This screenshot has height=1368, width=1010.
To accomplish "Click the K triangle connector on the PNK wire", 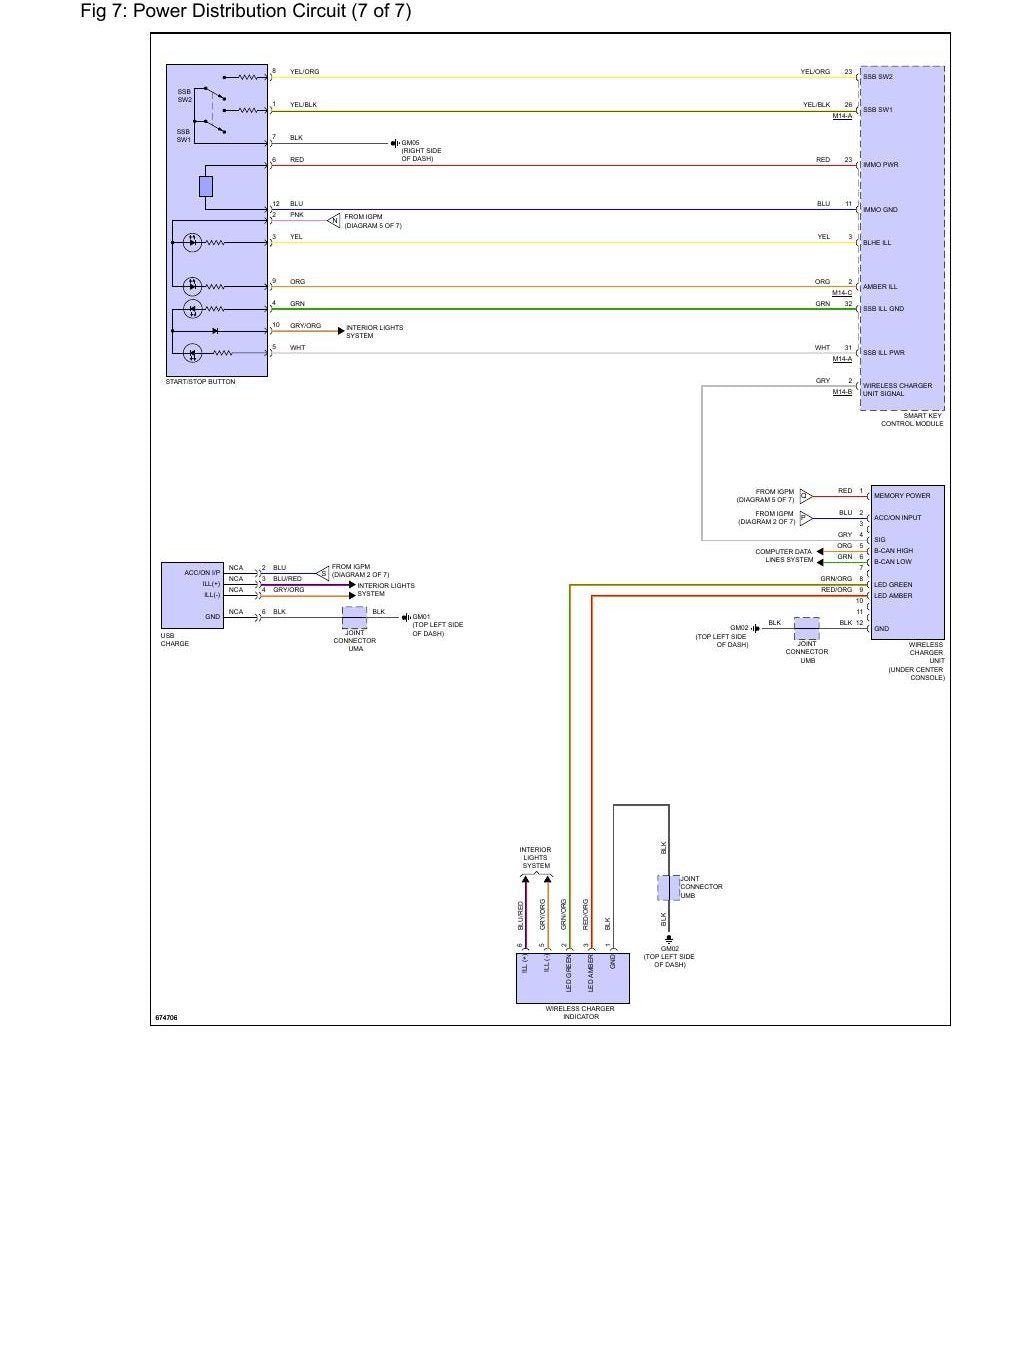I will (334, 220).
